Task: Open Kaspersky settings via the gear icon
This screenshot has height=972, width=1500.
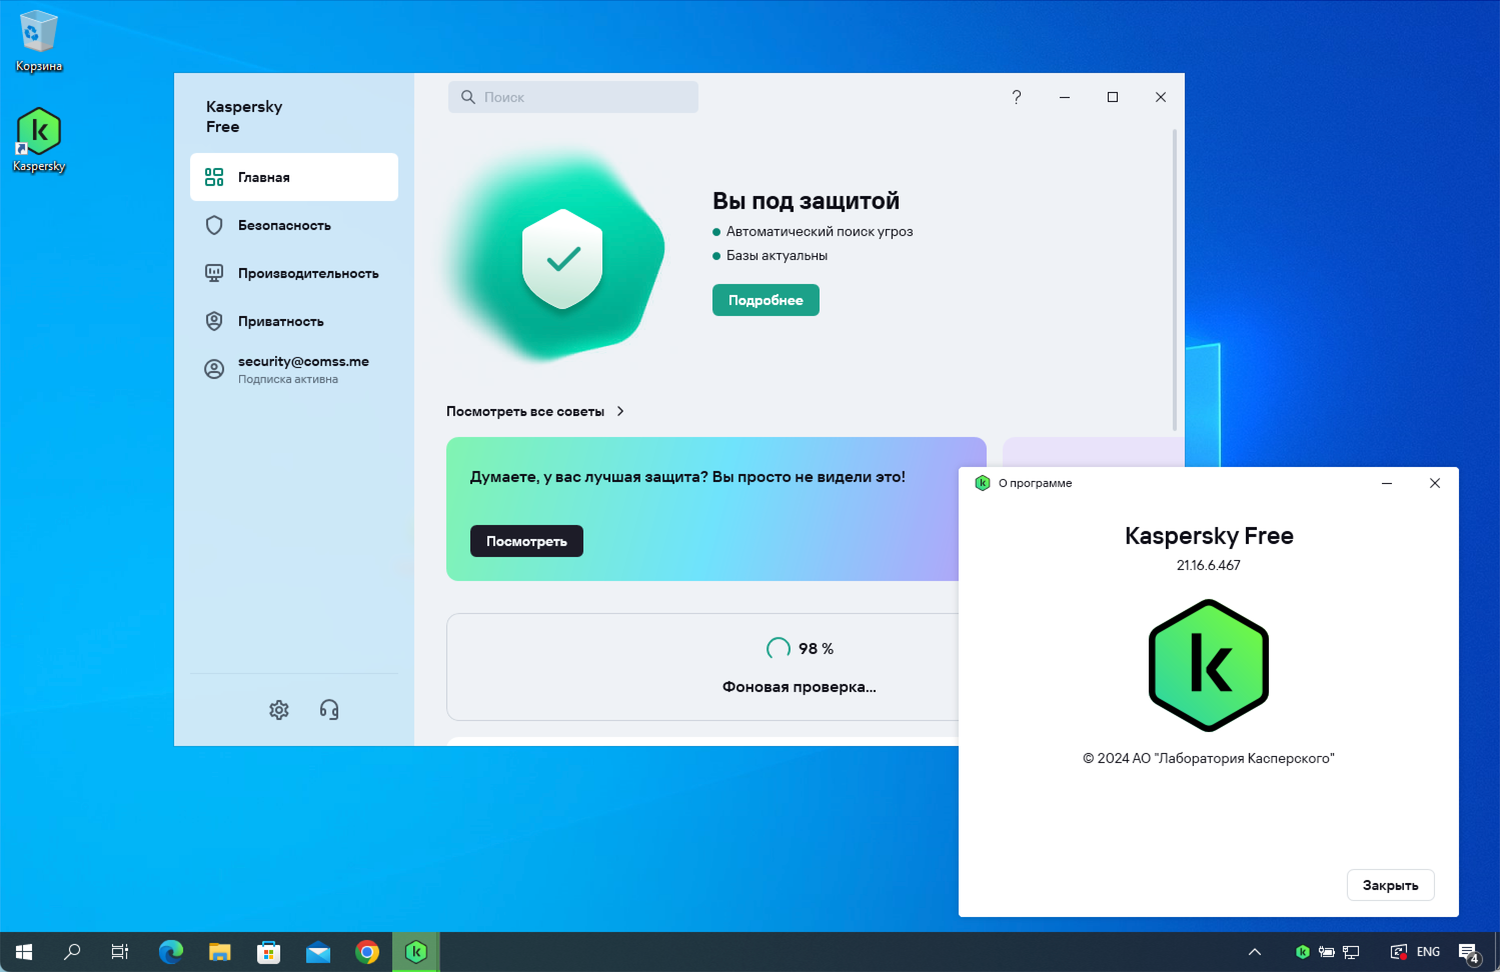Action: click(x=279, y=710)
